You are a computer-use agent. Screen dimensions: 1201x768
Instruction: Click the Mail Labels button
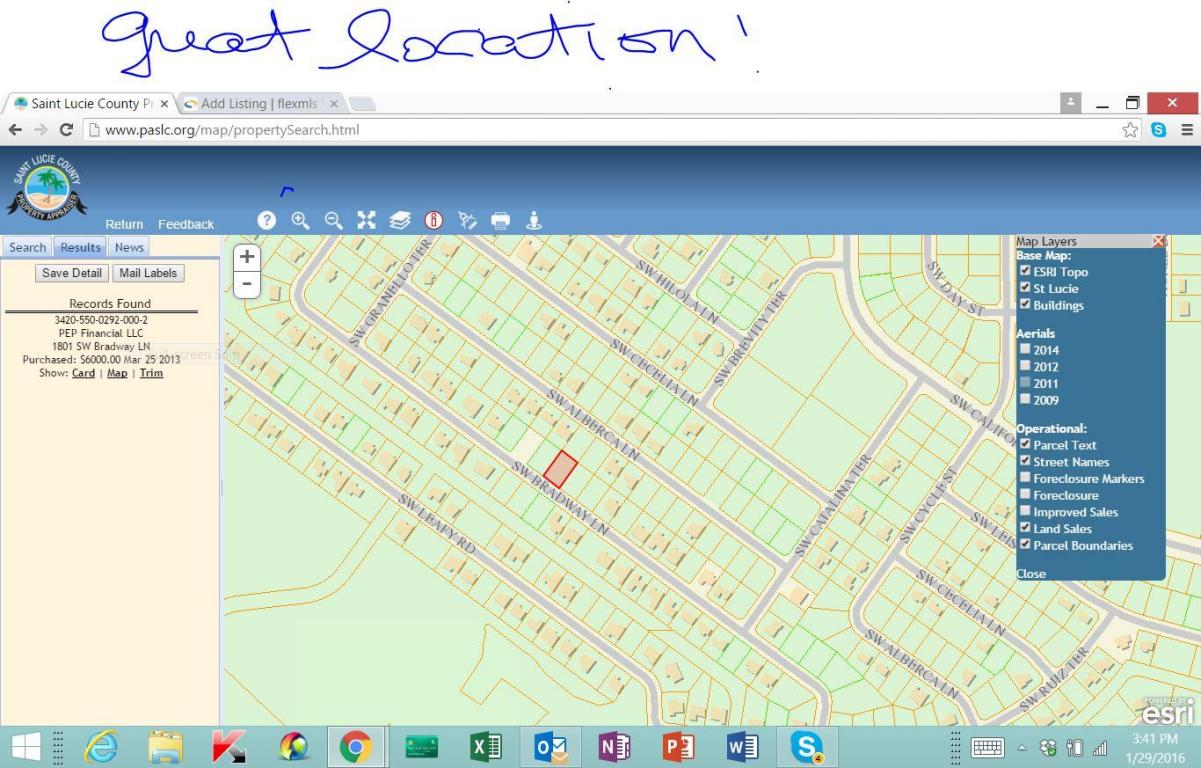(147, 273)
